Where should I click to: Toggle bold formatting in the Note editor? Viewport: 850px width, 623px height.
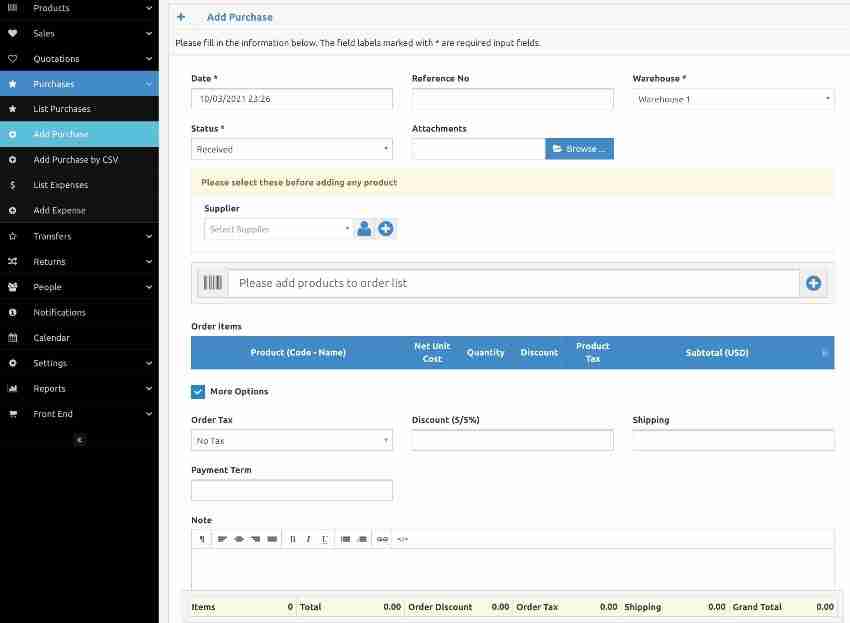click(x=292, y=539)
